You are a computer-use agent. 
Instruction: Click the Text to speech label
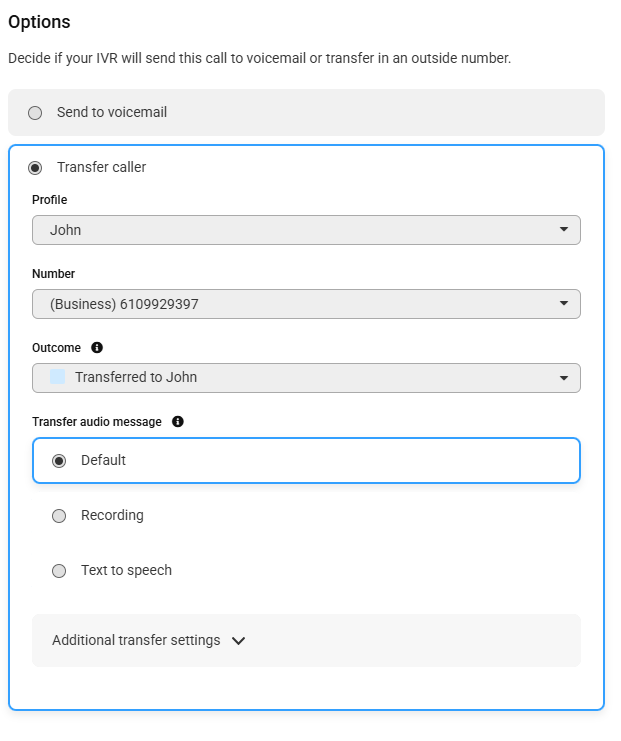127,570
